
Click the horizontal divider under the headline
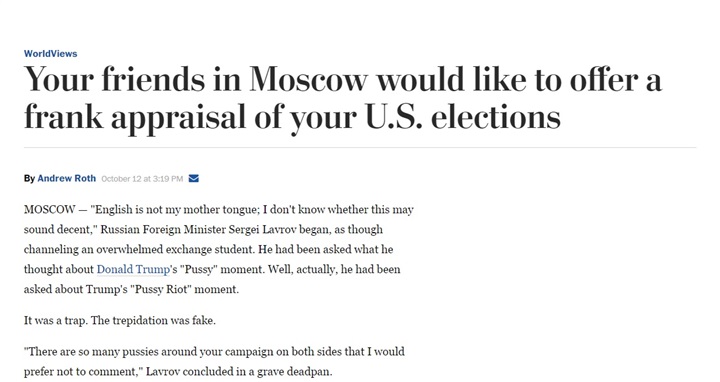[x=360, y=148]
